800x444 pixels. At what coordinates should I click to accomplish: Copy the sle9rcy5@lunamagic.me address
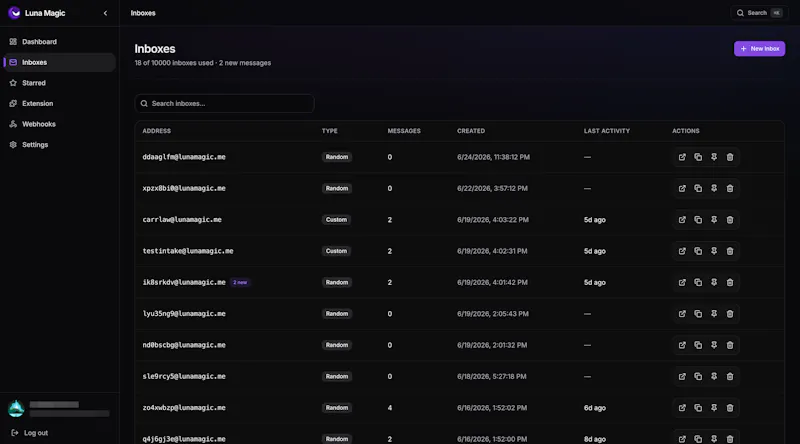click(x=698, y=377)
